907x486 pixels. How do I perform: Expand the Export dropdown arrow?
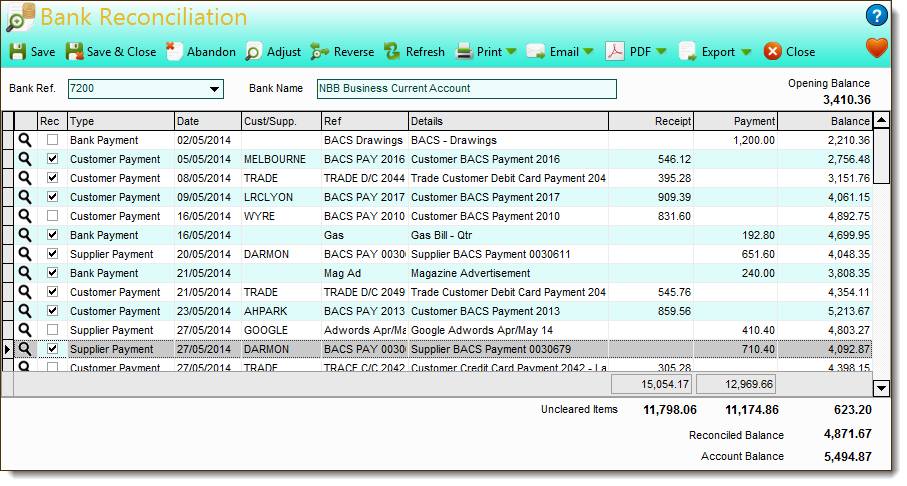click(x=746, y=52)
